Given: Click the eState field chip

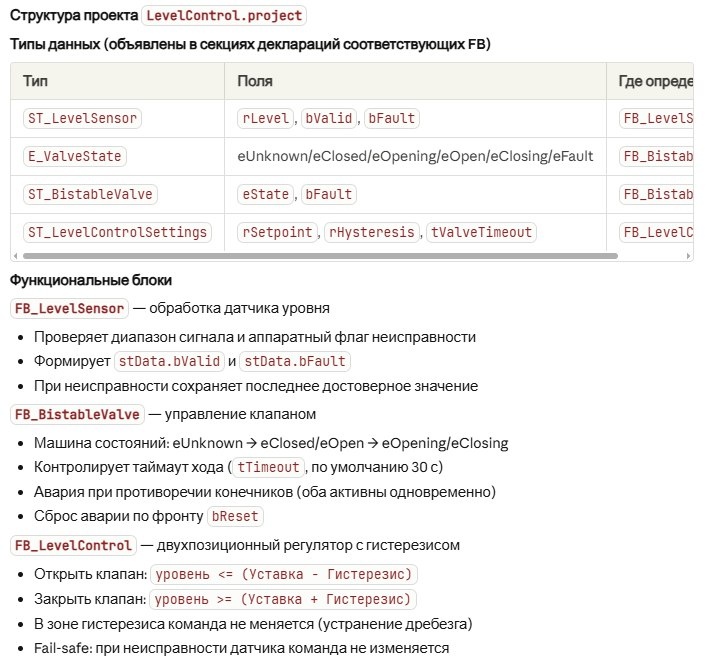Looking at the screenshot, I should point(266,194).
